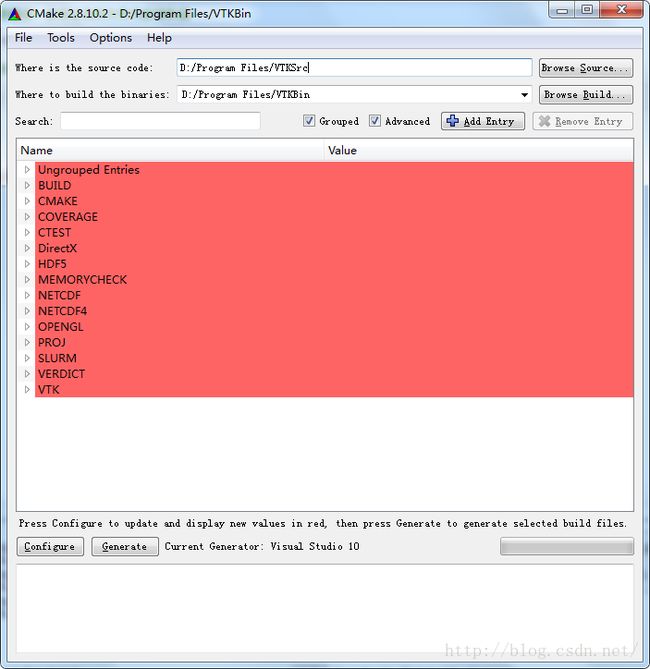Click the CMake logo in the title bar
This screenshot has width=650, height=669.
[x=15, y=14]
